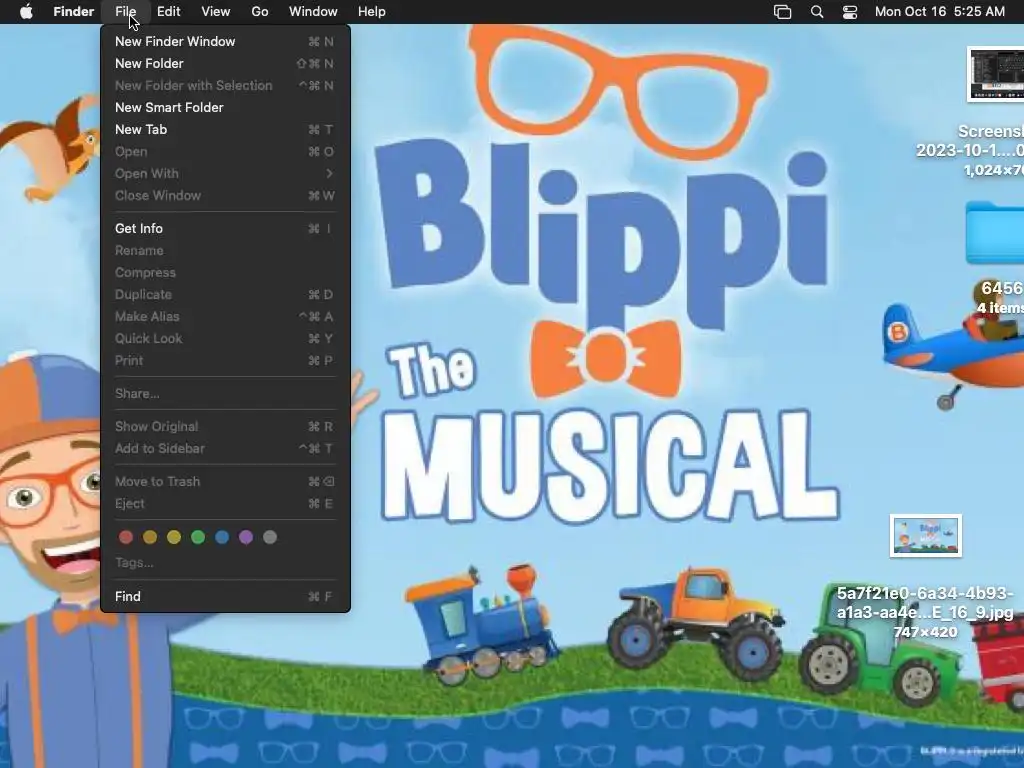Image resolution: width=1024 pixels, height=768 pixels.
Task: Click the dimmed Compress menu item
Action: pyautogui.click(x=225, y=272)
